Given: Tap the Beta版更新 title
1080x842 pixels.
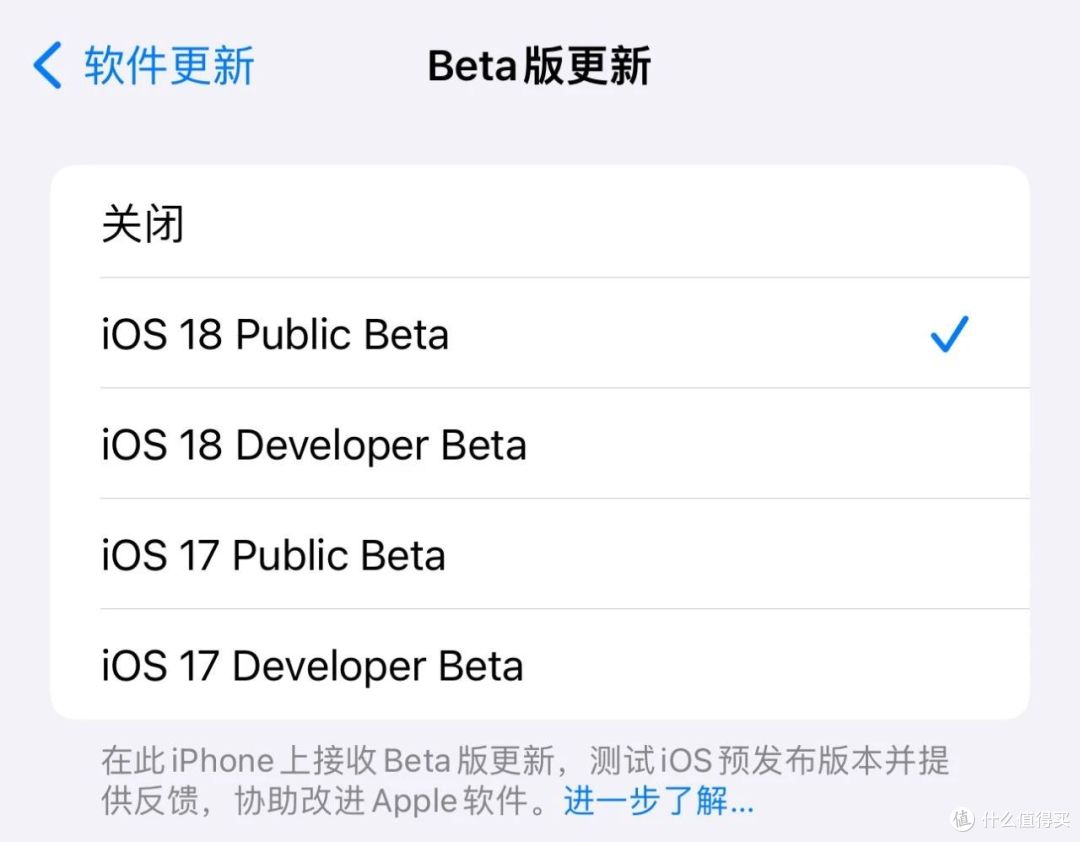Looking at the screenshot, I should (x=540, y=65).
